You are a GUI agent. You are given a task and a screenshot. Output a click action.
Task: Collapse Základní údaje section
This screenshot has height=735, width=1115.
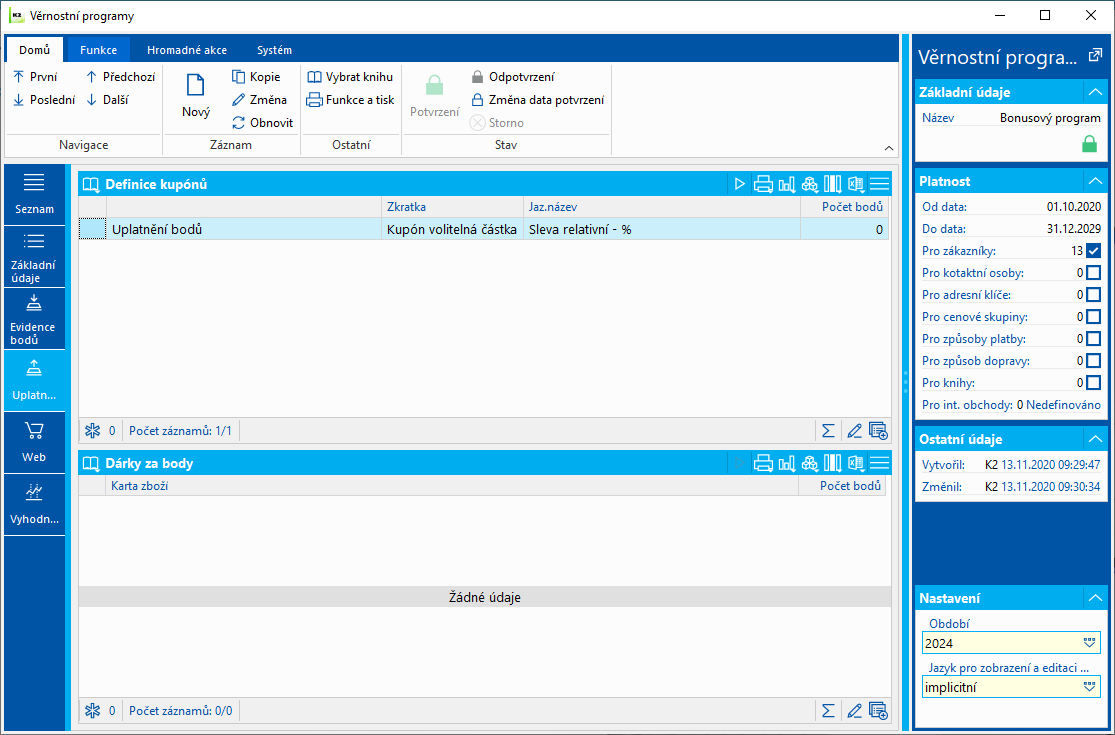pyautogui.click(x=1095, y=92)
